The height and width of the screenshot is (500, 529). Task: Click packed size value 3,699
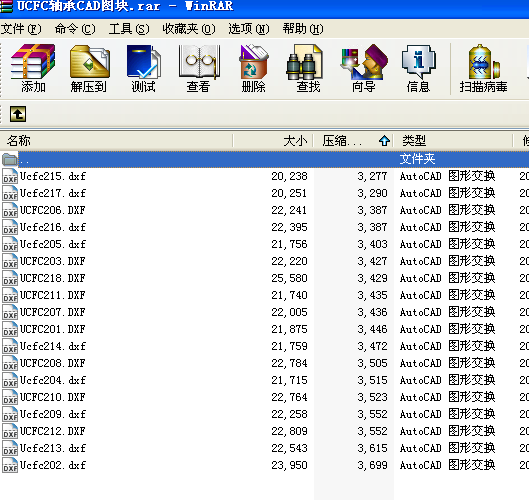coord(372,465)
